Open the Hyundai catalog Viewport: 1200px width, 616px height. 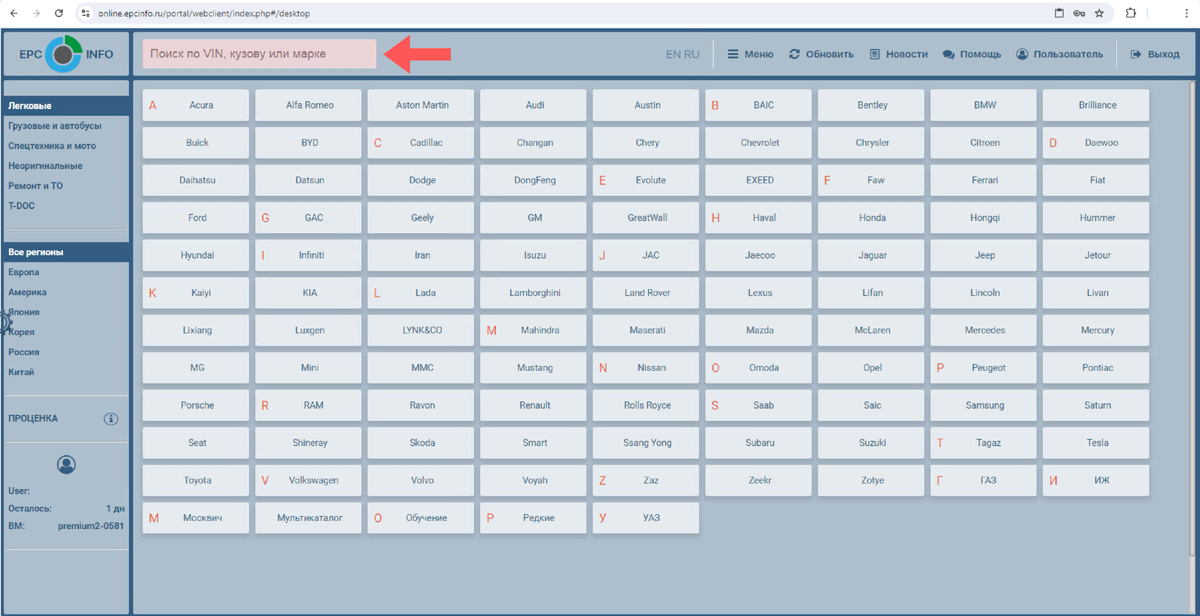pos(196,255)
